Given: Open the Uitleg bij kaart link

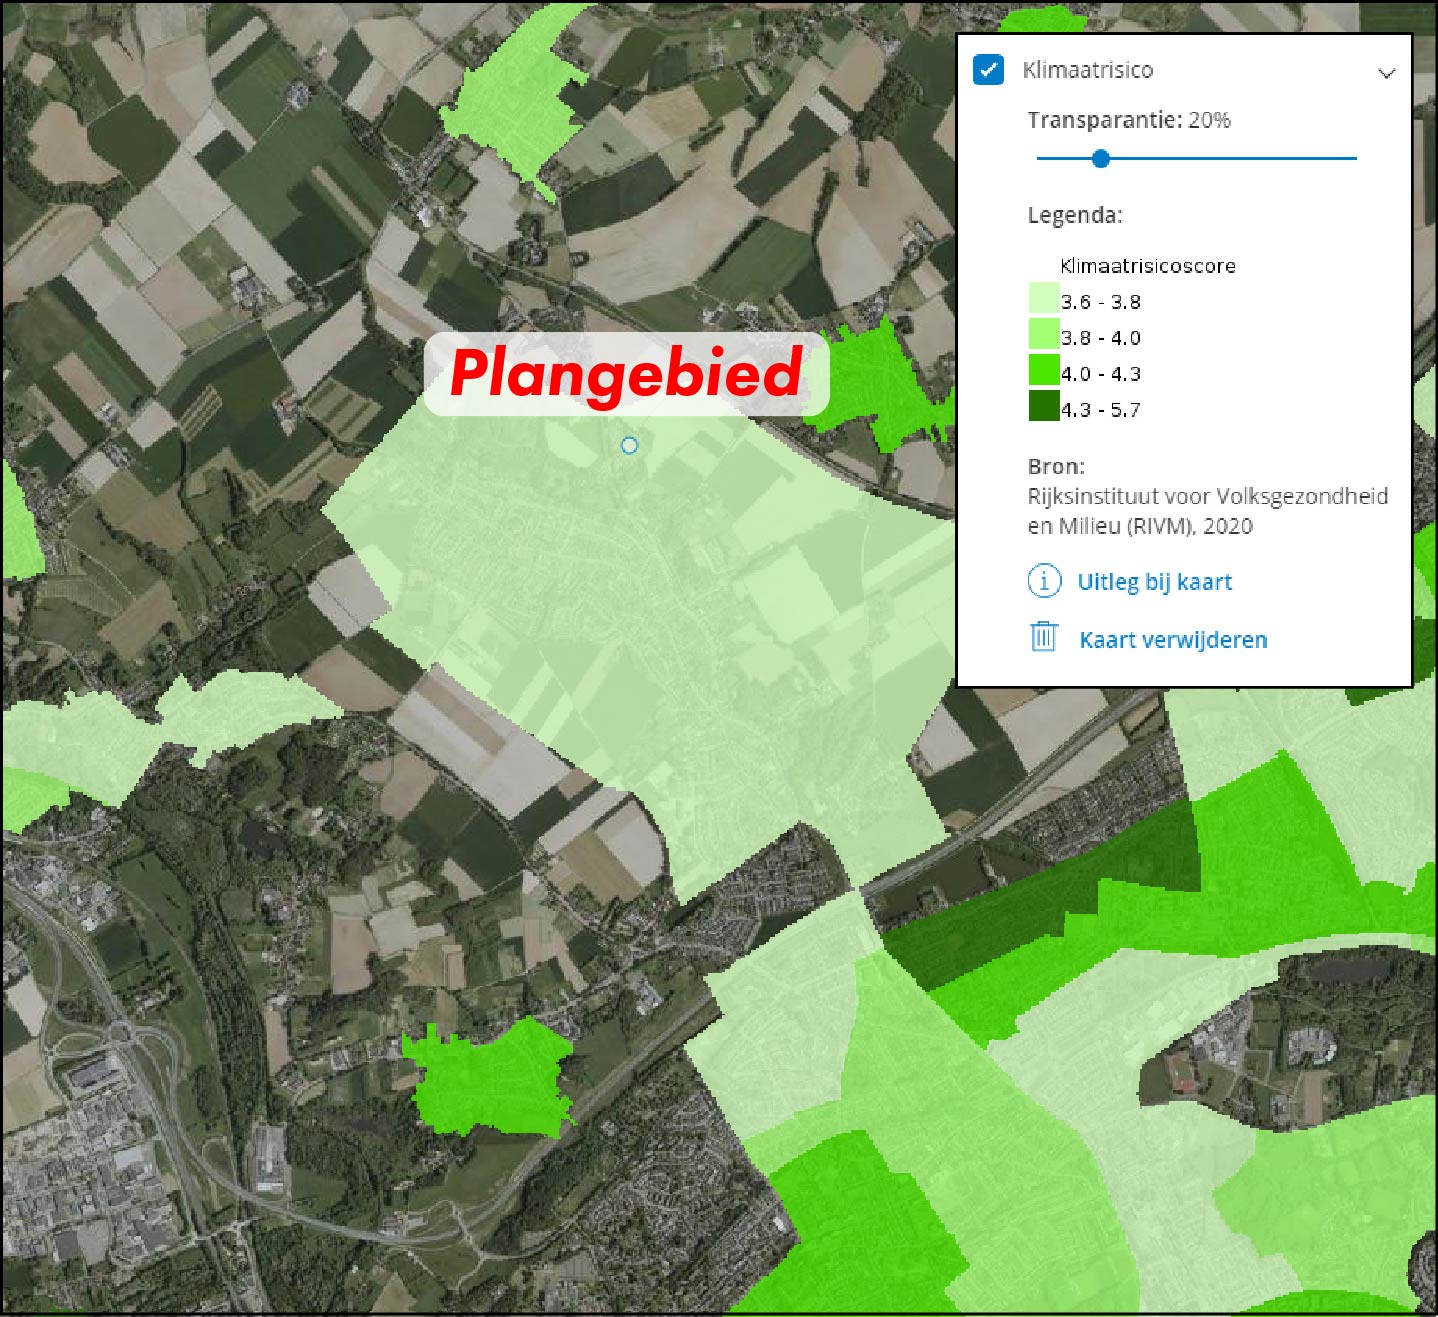Looking at the screenshot, I should (x=1154, y=582).
